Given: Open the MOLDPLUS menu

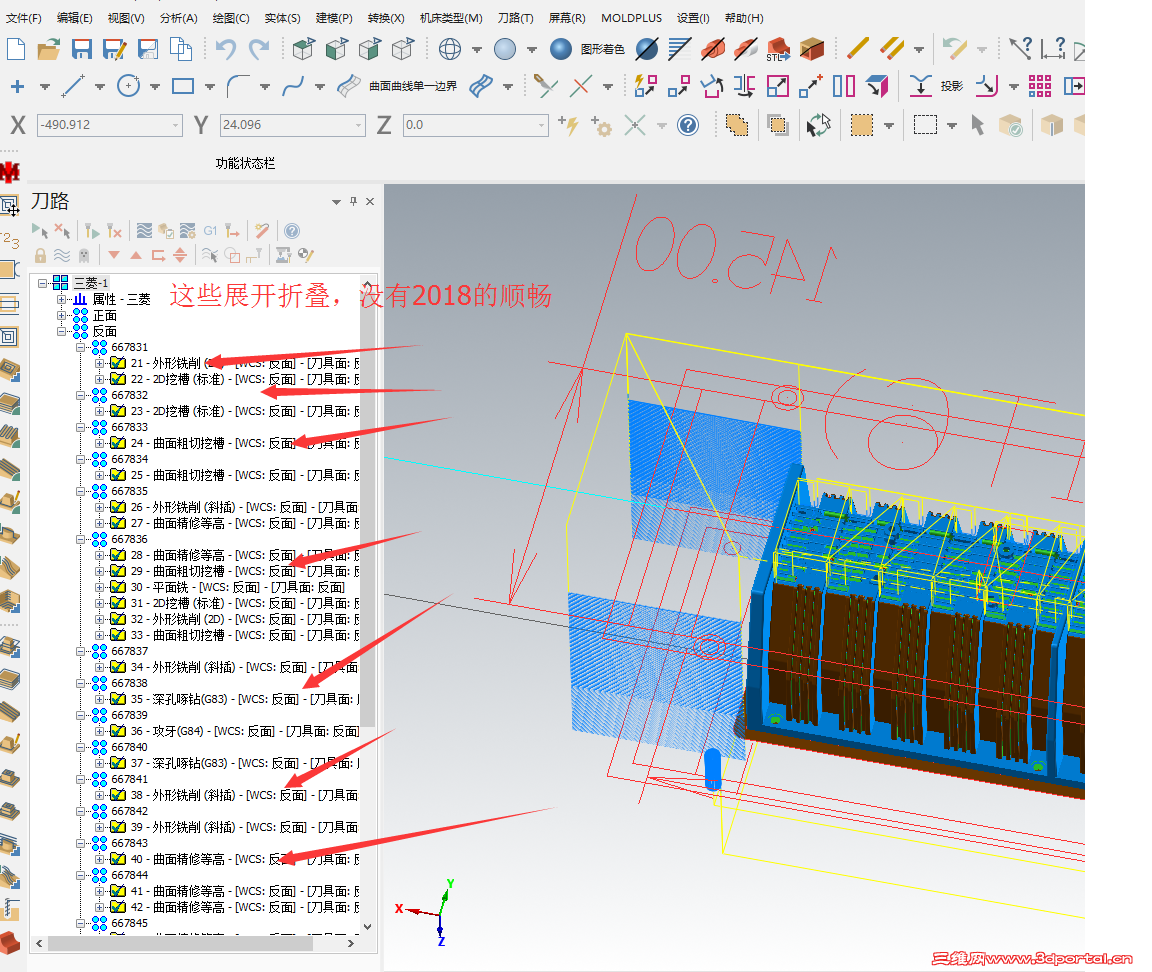Looking at the screenshot, I should click(x=631, y=18).
